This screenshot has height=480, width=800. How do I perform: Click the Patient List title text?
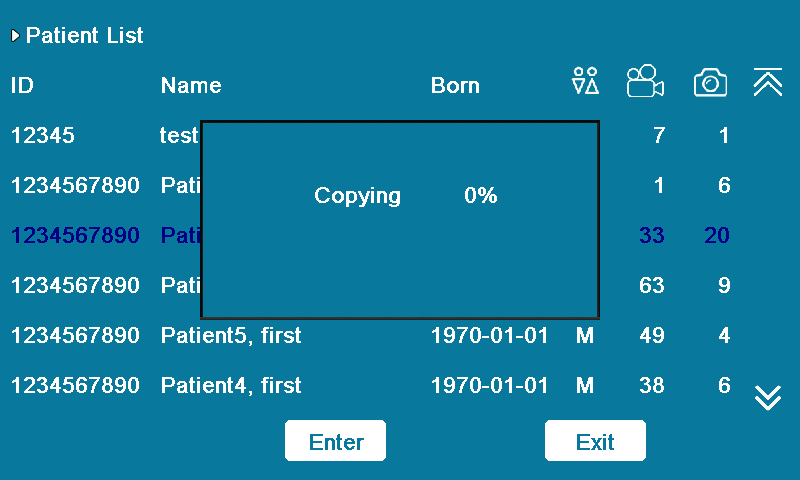click(85, 36)
